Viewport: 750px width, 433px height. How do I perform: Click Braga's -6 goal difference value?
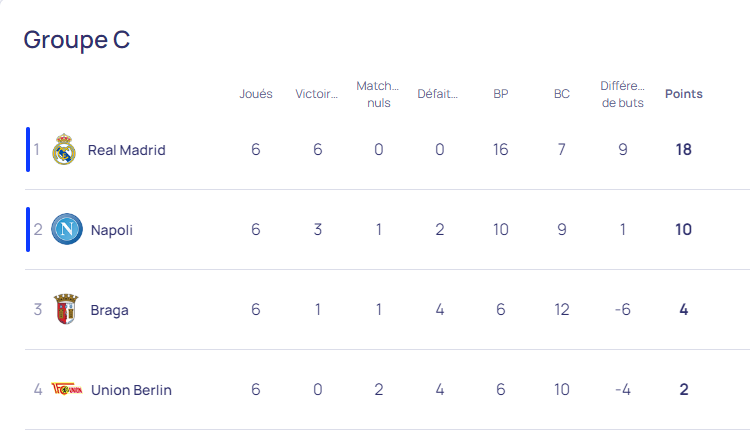tap(623, 310)
